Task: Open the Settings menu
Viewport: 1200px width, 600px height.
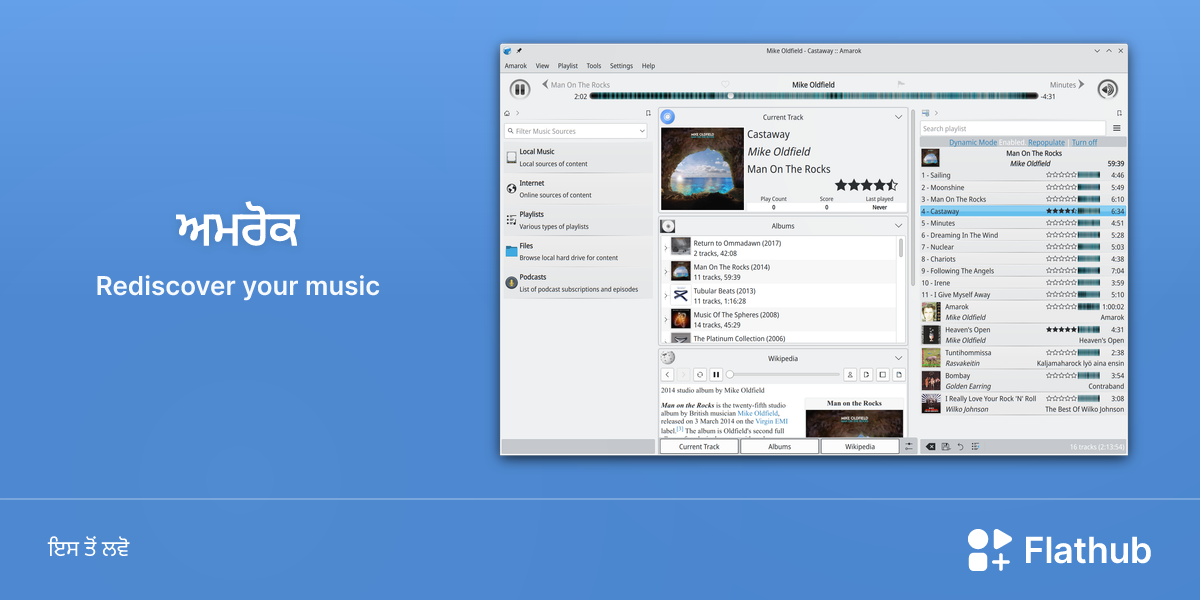Action: coord(621,66)
